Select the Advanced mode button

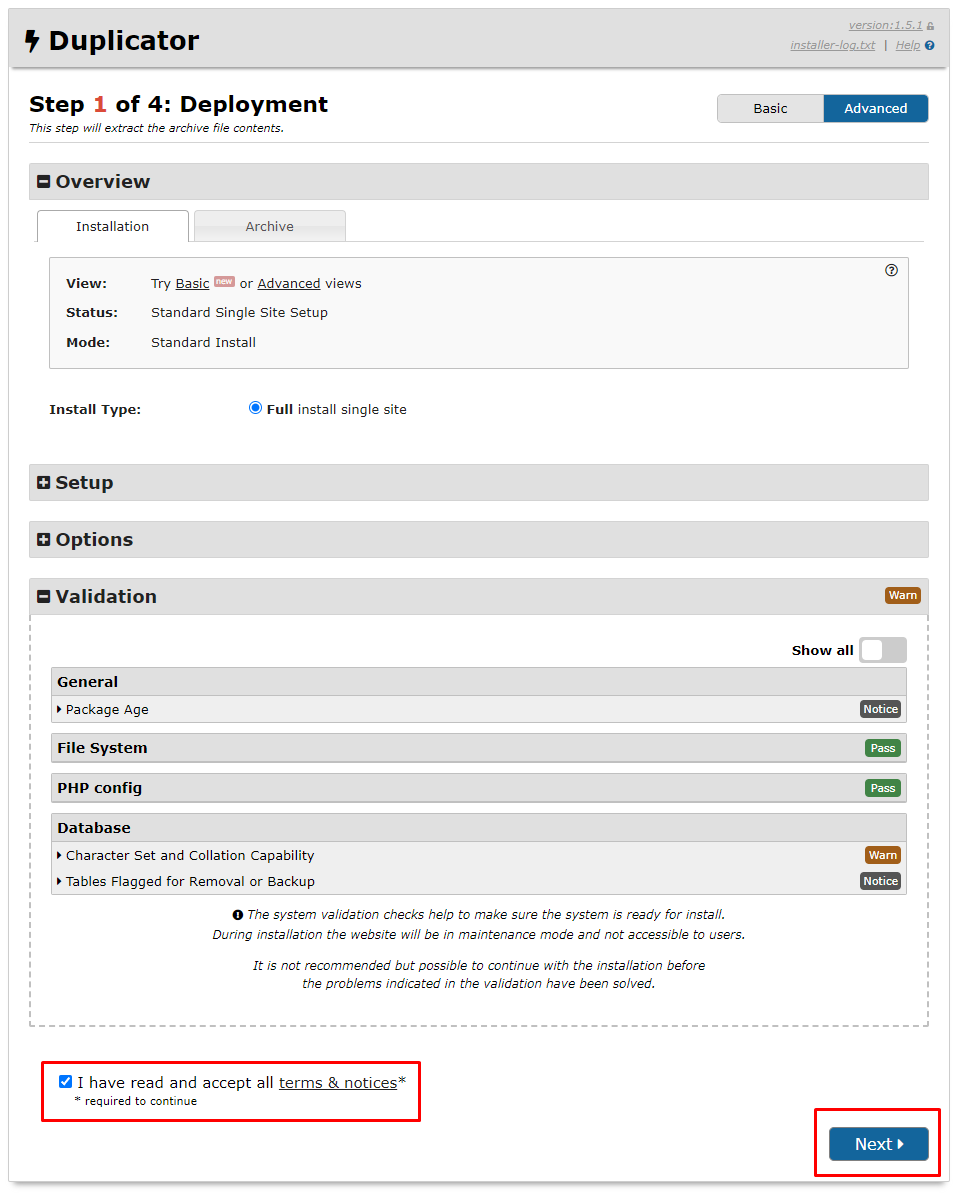[x=875, y=109]
